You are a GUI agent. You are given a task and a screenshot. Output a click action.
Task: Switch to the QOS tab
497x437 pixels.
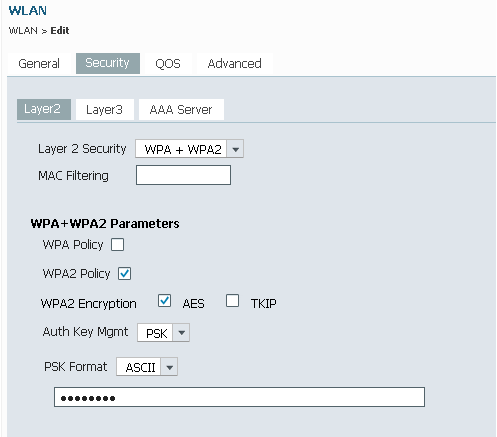click(x=168, y=63)
